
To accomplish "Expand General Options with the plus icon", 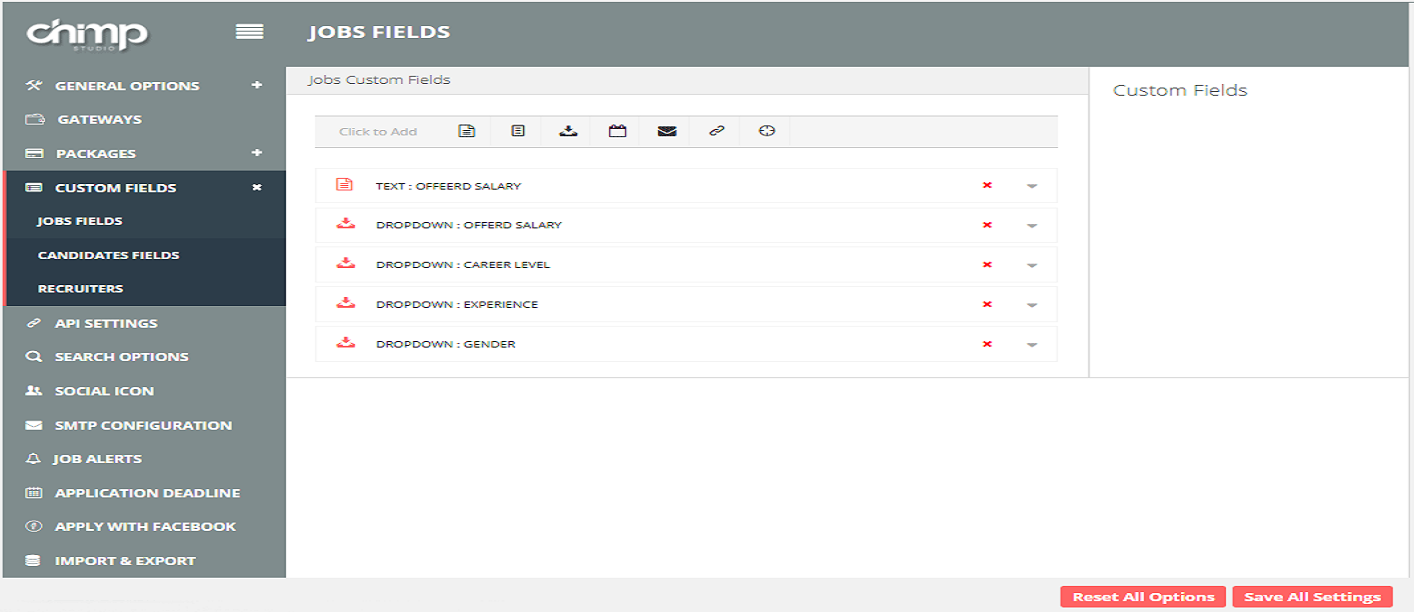I will [257, 86].
